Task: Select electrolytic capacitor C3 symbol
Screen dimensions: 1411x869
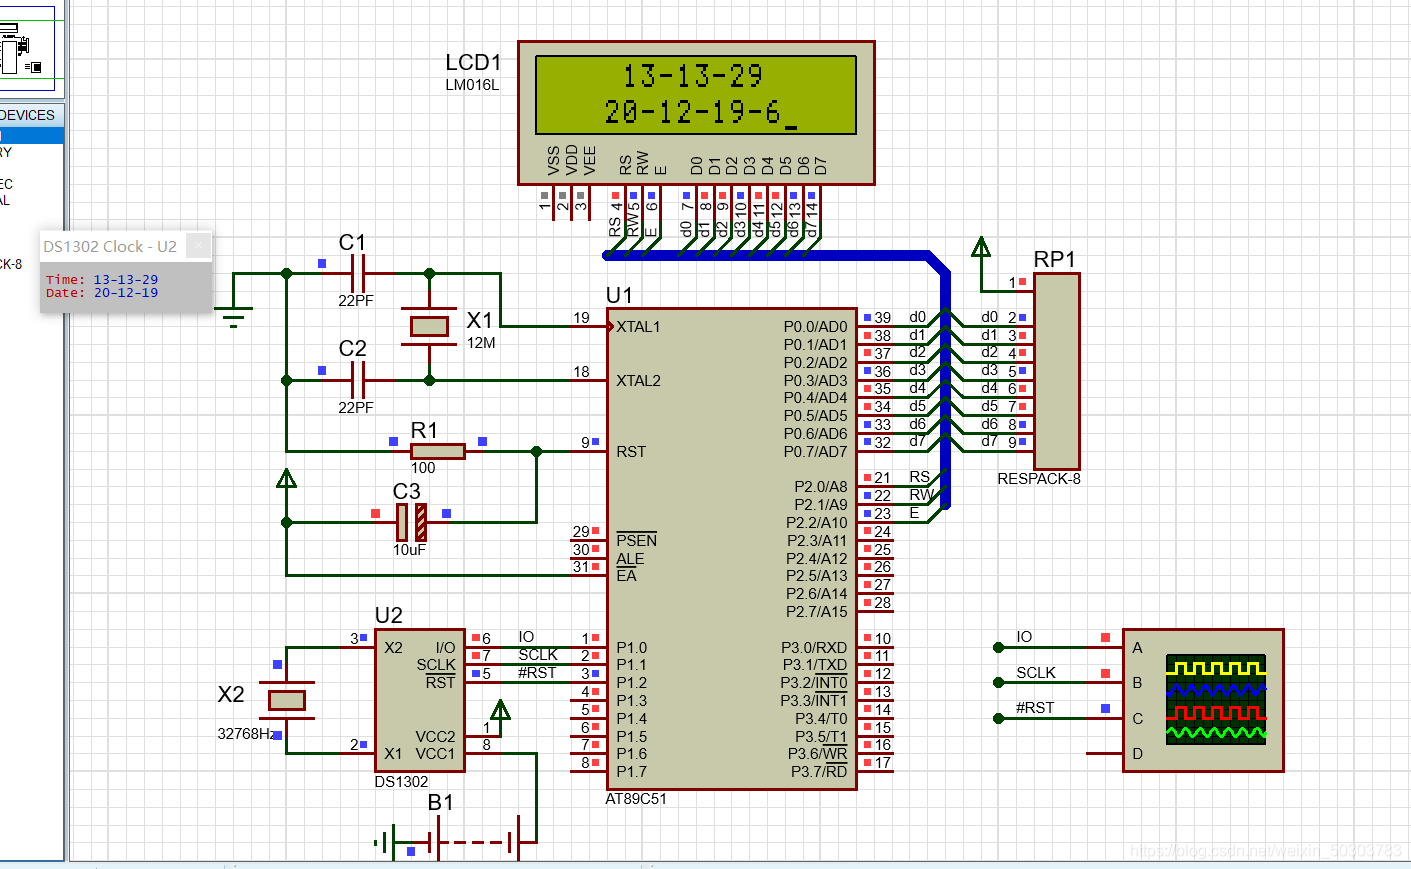Action: [411, 522]
